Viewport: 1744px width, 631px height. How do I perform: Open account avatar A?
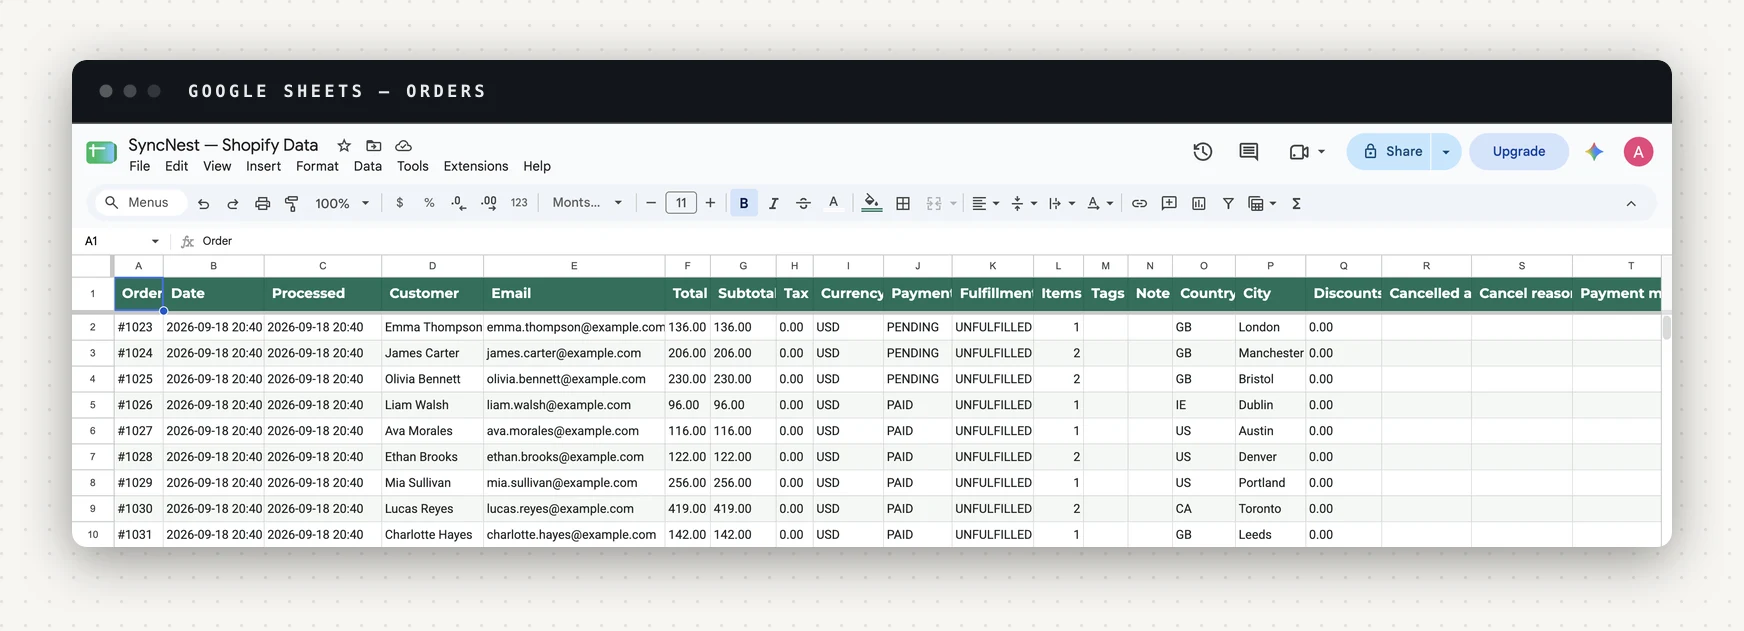pos(1638,152)
